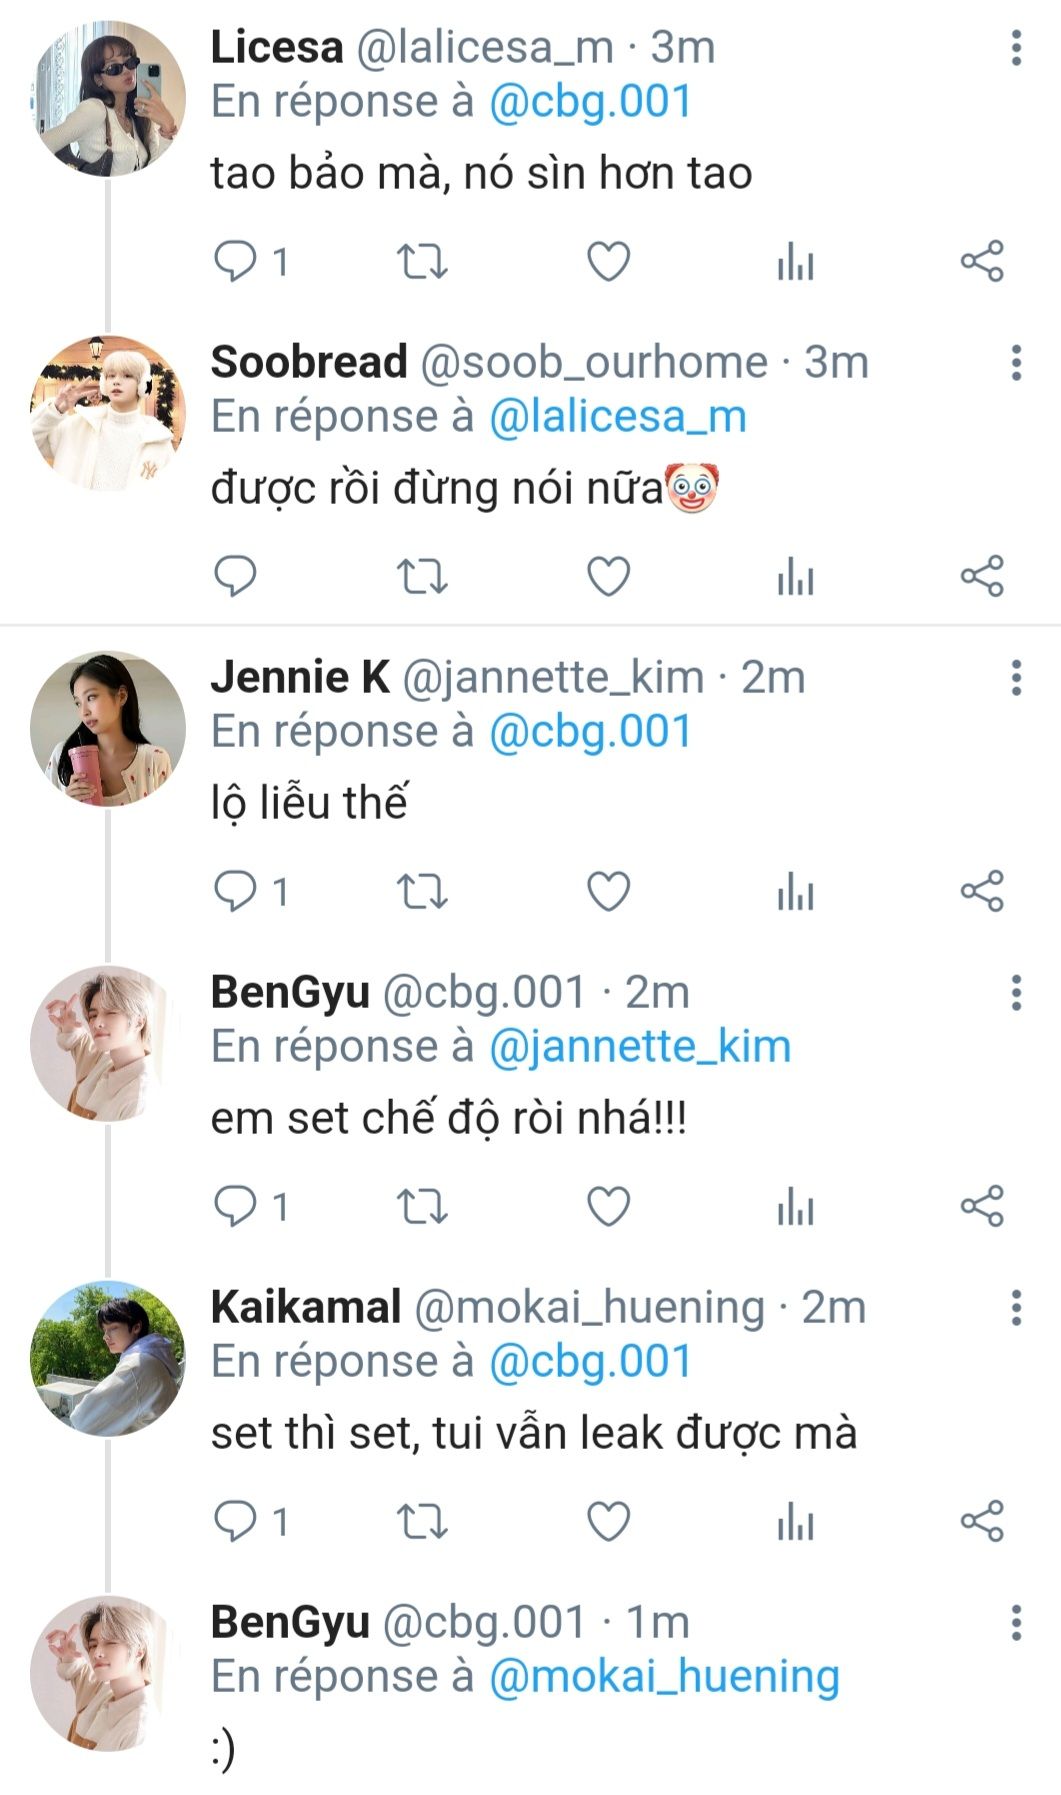1061x1795 pixels.
Task: Retweet Licesa's reply
Action: (422, 262)
